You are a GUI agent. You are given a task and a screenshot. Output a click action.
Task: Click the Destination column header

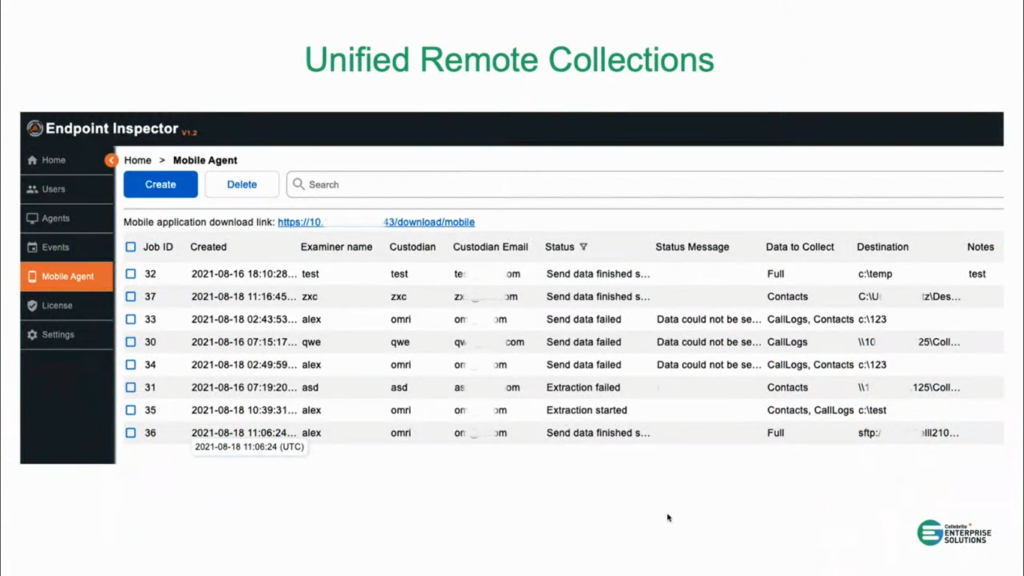[883, 247]
